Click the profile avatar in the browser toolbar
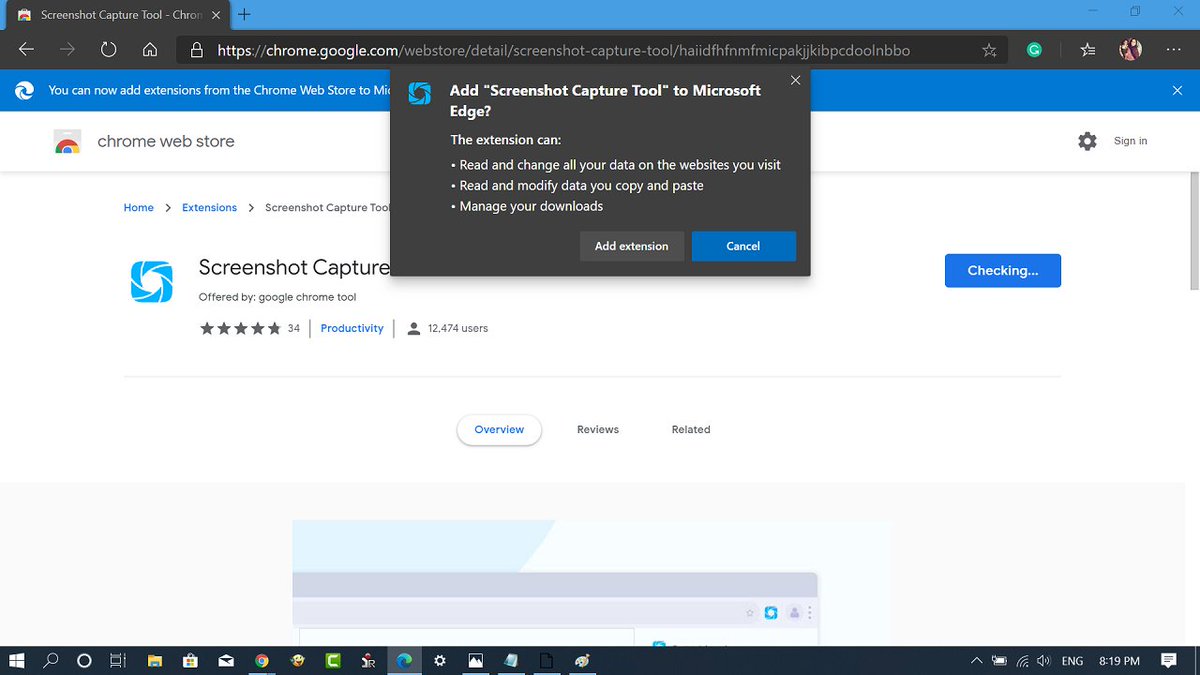Viewport: 1200px width, 675px height. [x=1130, y=48]
